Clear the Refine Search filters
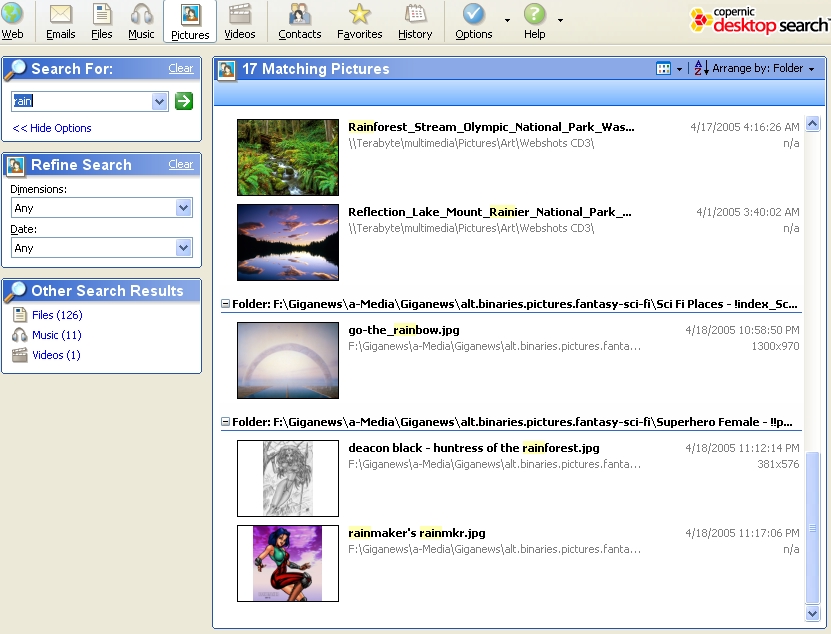The image size is (831, 634). [181, 164]
